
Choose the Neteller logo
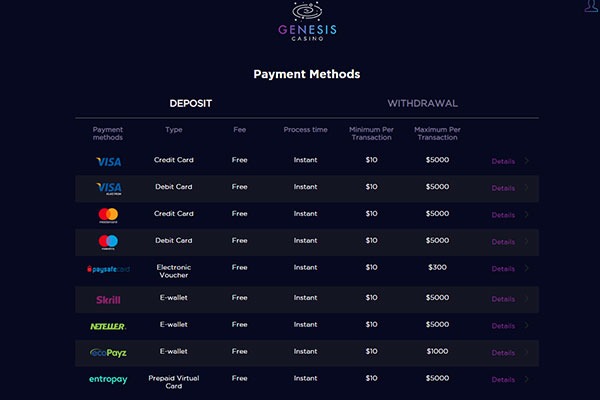click(108, 326)
